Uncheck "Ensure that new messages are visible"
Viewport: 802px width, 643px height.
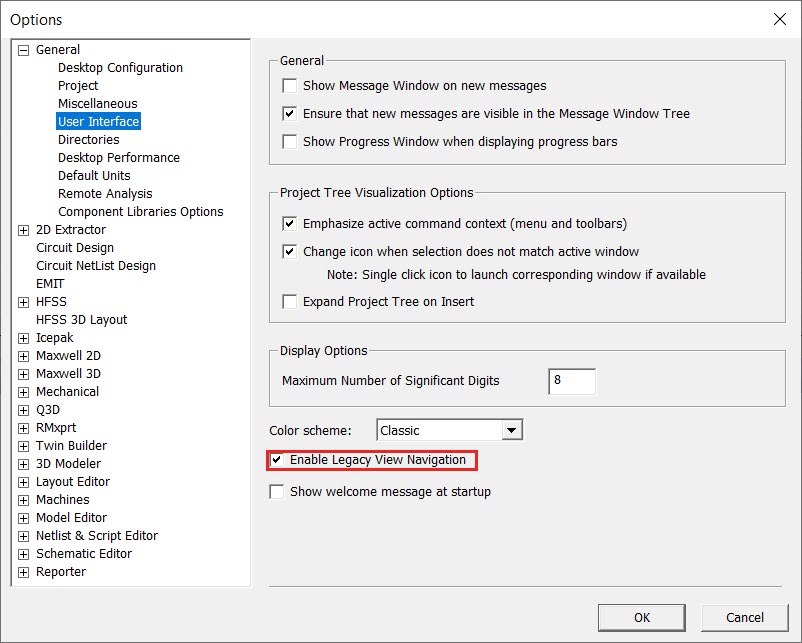point(290,113)
